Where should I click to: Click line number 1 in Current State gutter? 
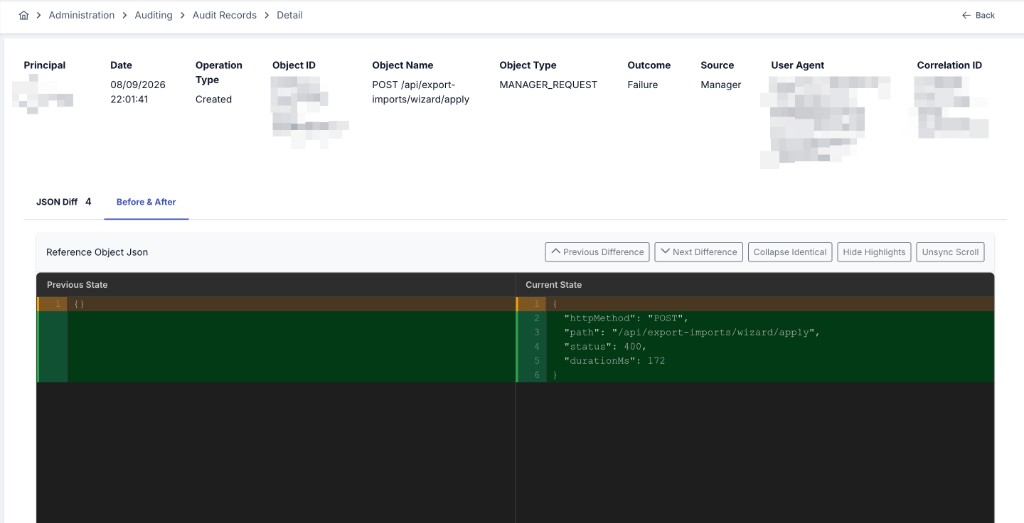(x=536, y=304)
